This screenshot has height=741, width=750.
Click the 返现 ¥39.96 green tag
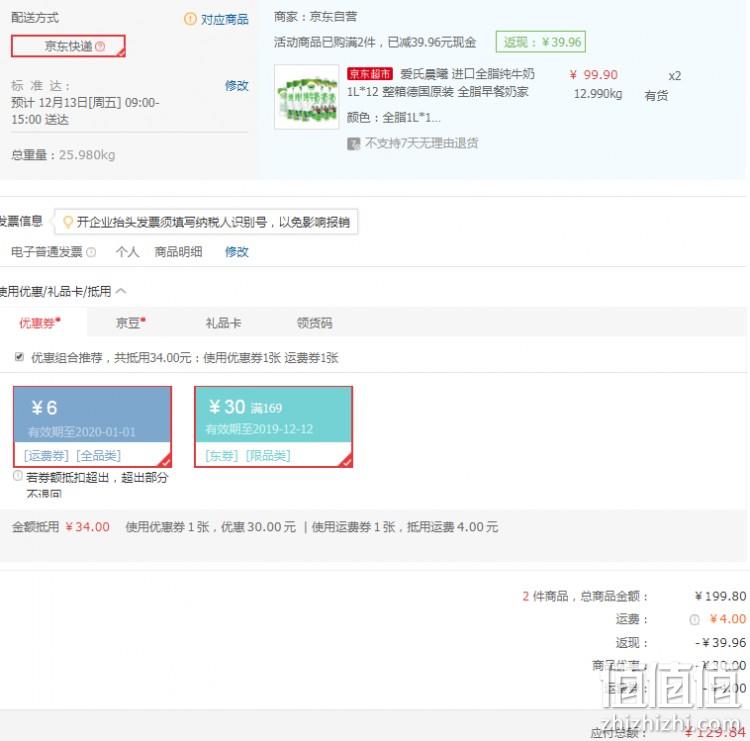point(540,42)
